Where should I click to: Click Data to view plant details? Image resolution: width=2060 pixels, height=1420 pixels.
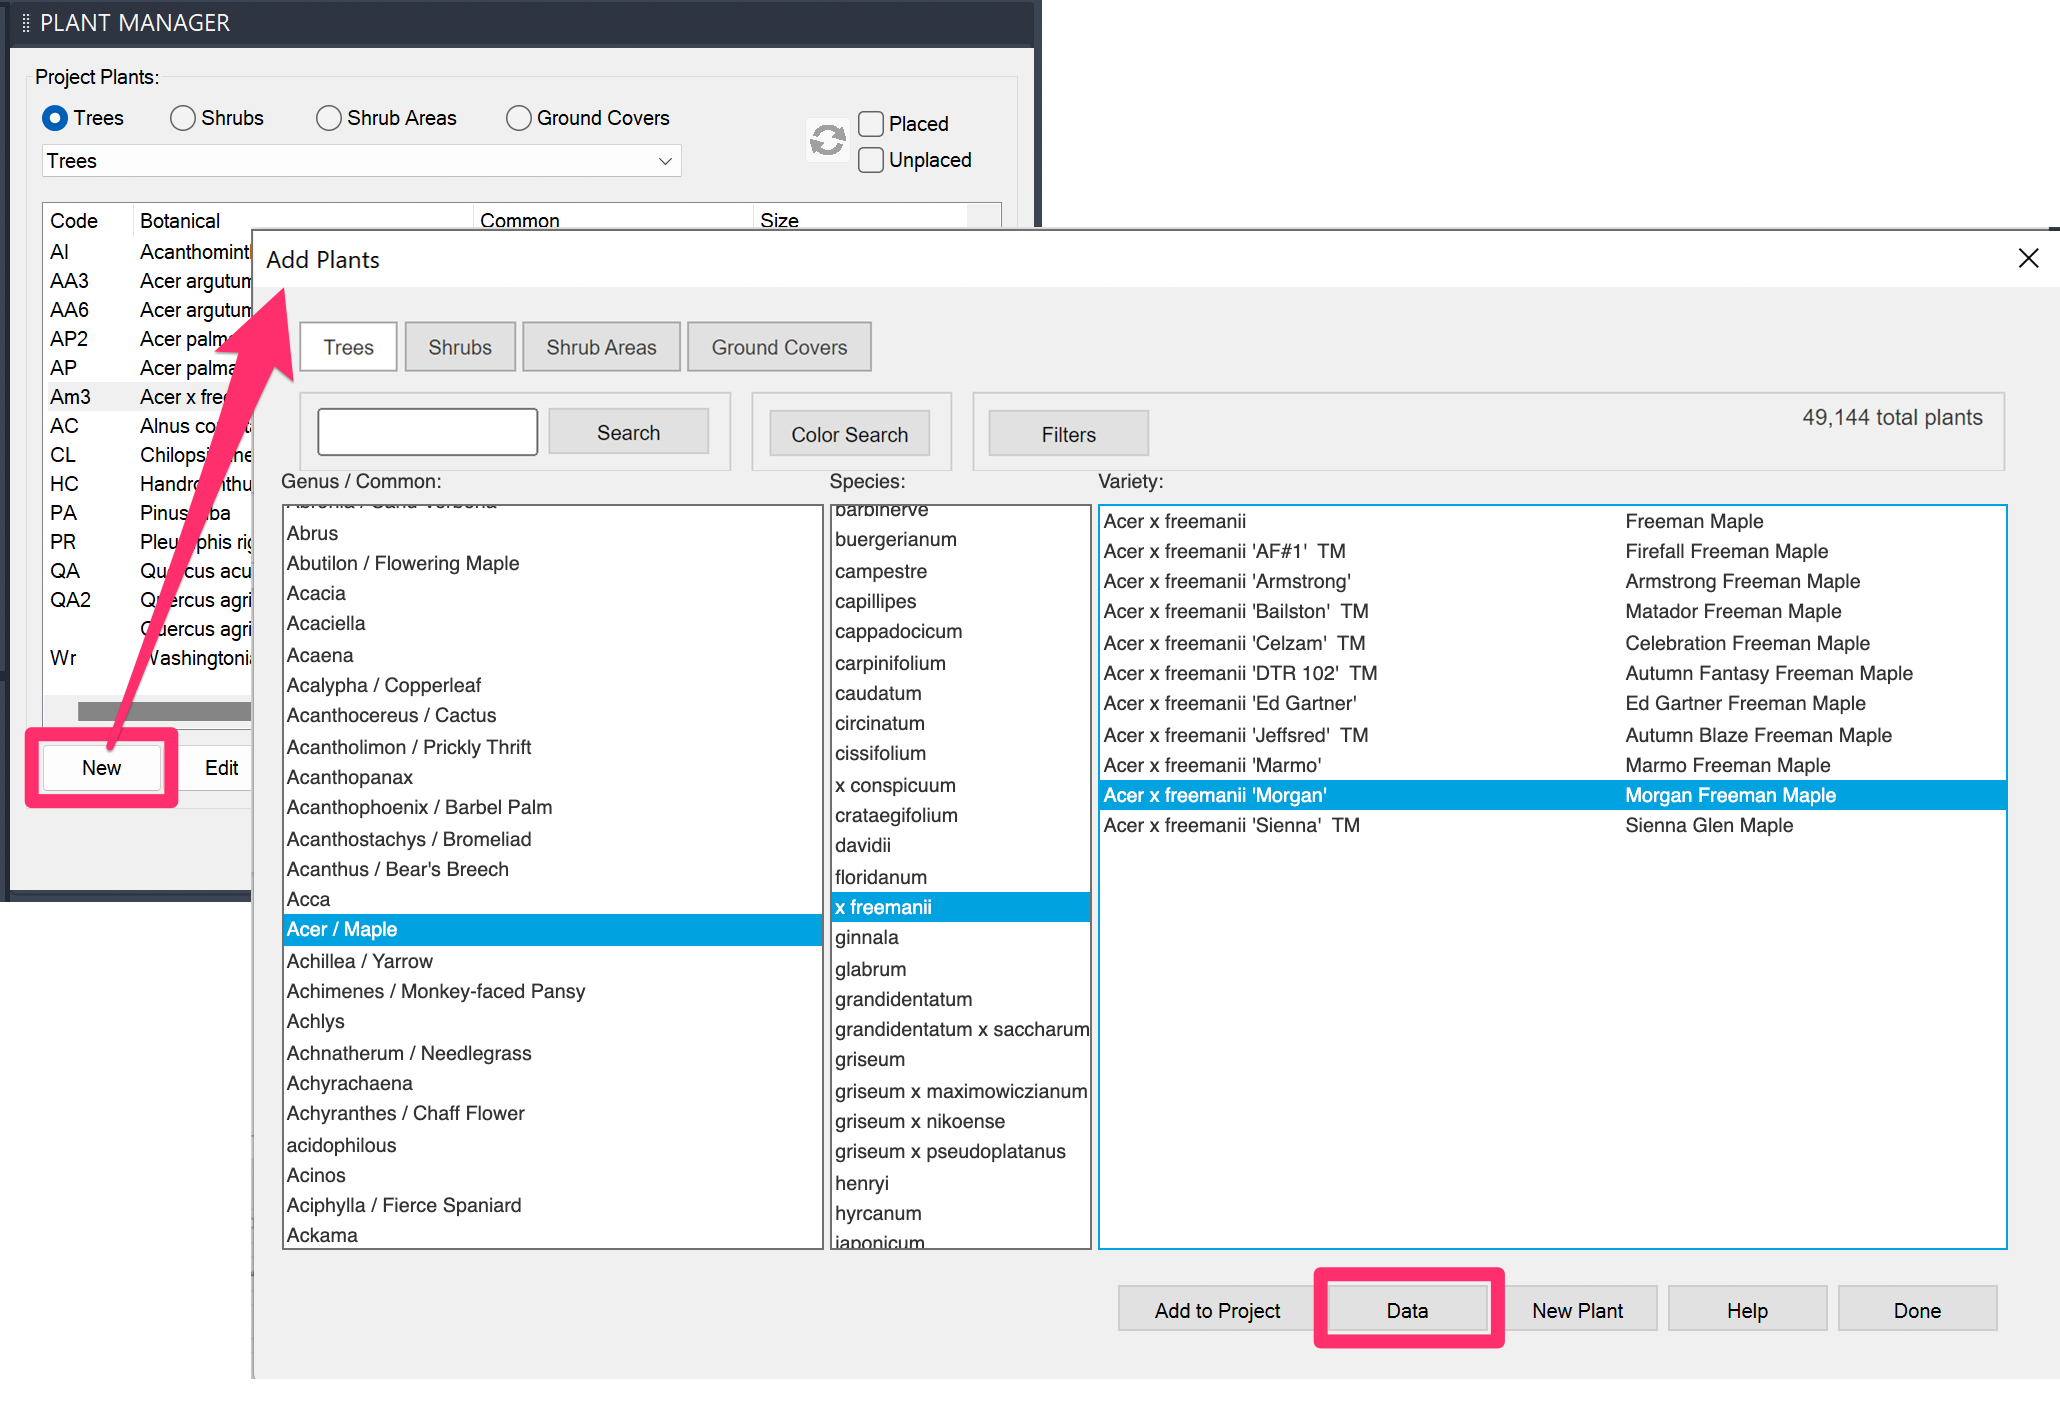[x=1407, y=1309]
